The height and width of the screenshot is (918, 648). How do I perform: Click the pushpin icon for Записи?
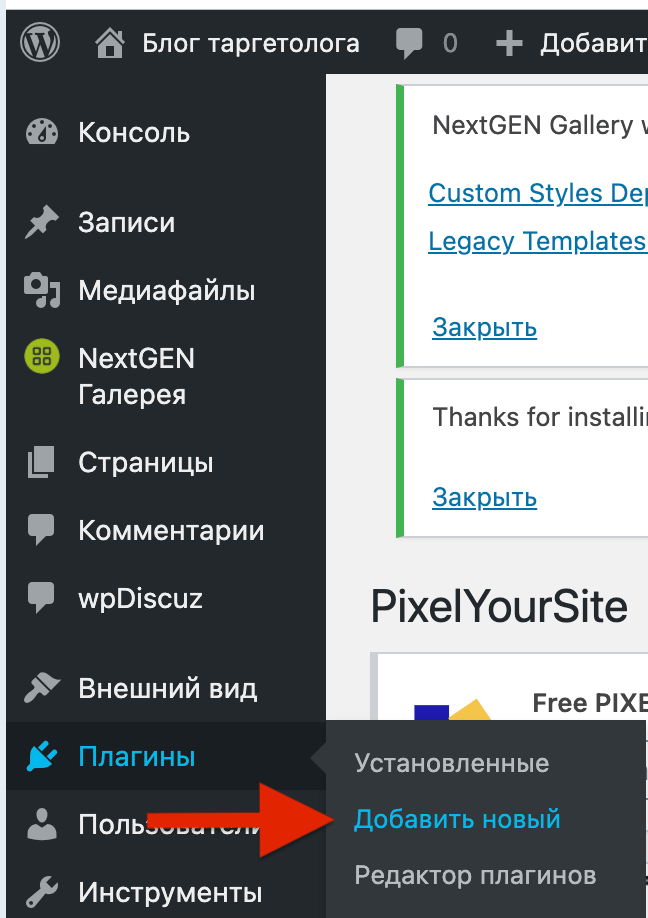tap(41, 223)
